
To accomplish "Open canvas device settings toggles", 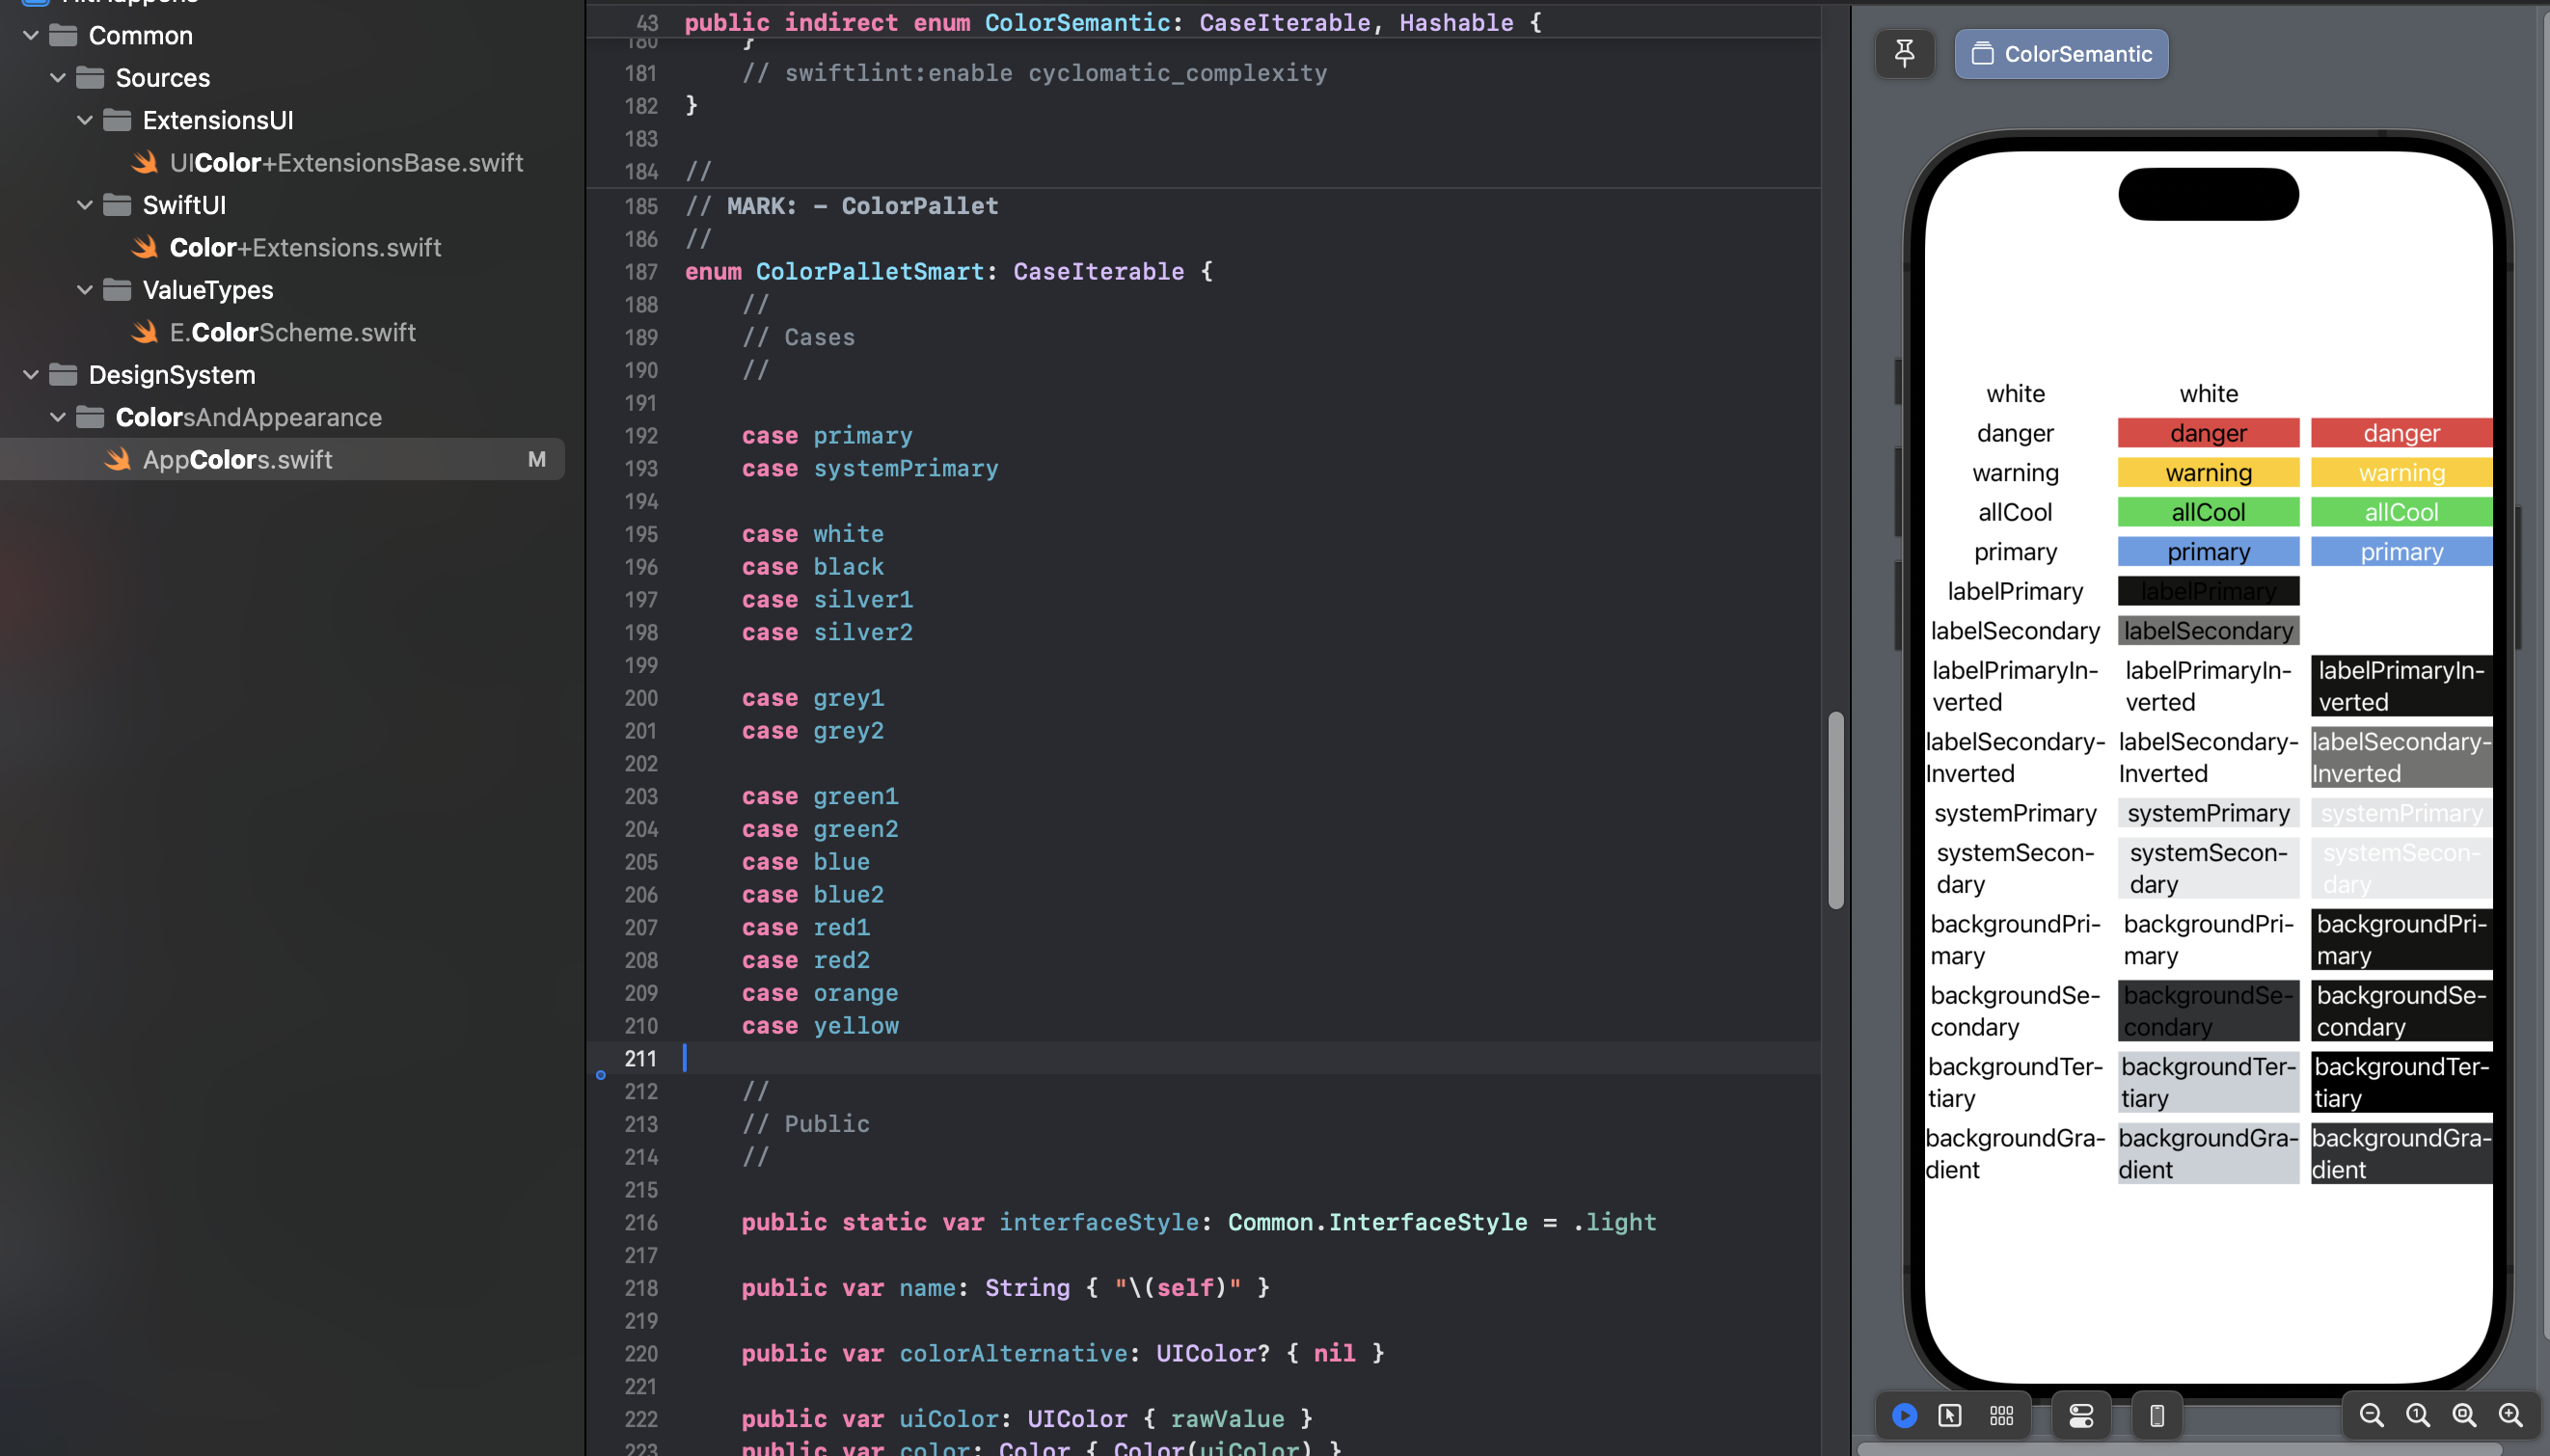I will 2081,1415.
